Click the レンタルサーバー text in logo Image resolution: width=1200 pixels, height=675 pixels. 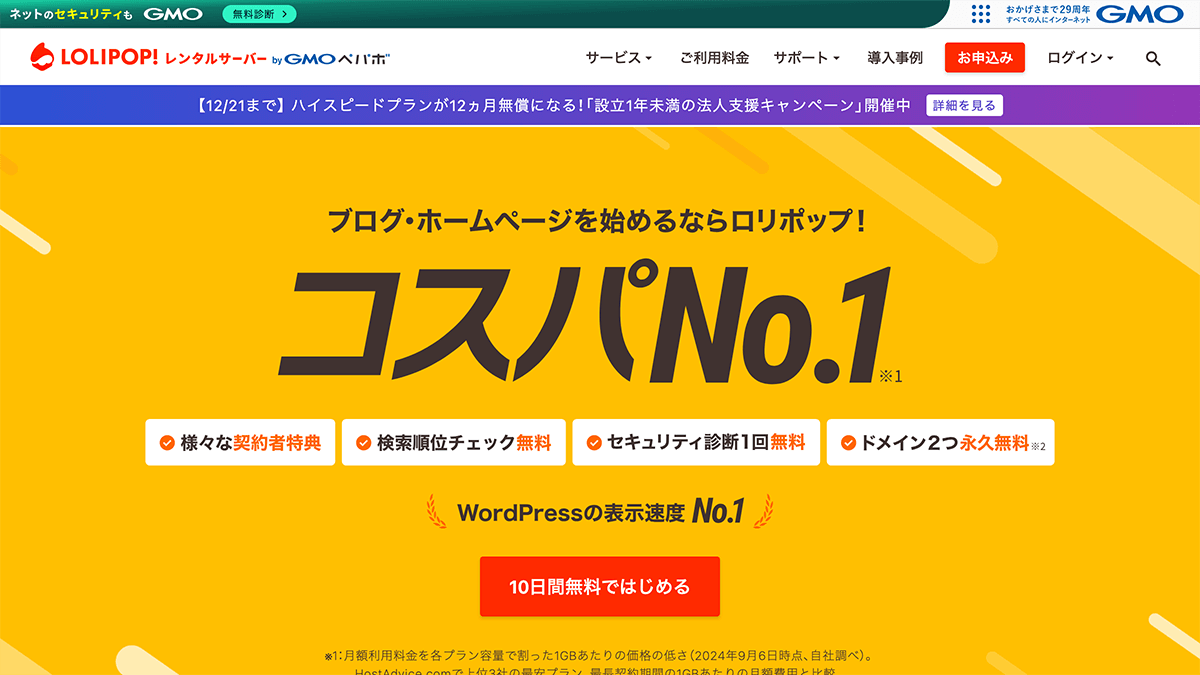(x=217, y=59)
